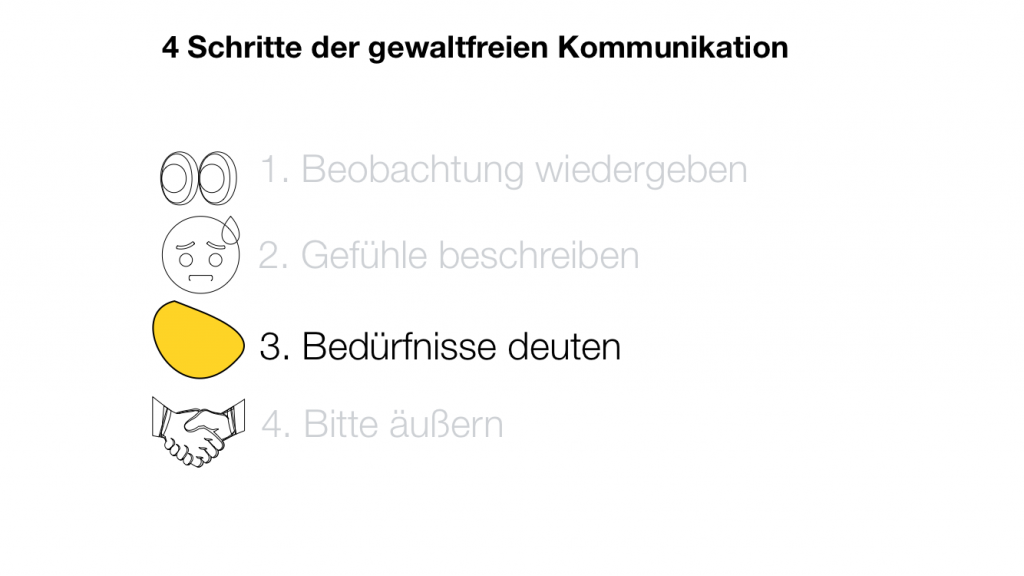Click the greyed step '2. Gefühle beschreiben'

tap(449, 256)
